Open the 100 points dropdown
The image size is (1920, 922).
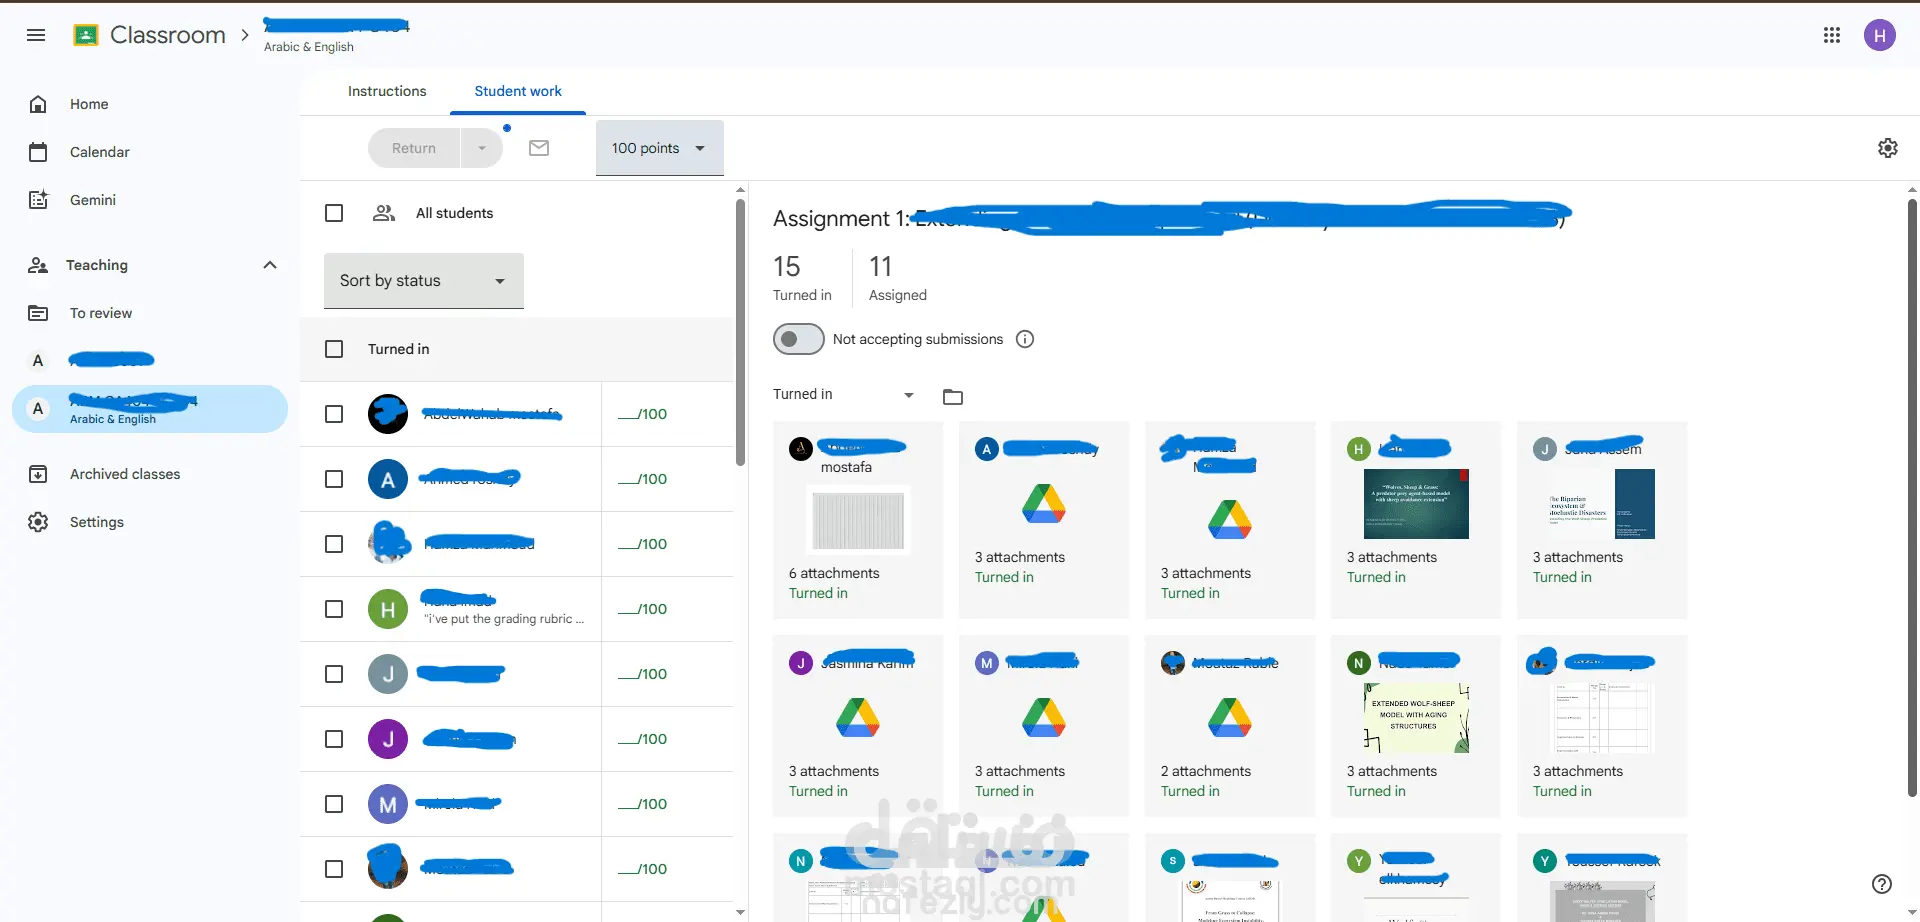659,148
